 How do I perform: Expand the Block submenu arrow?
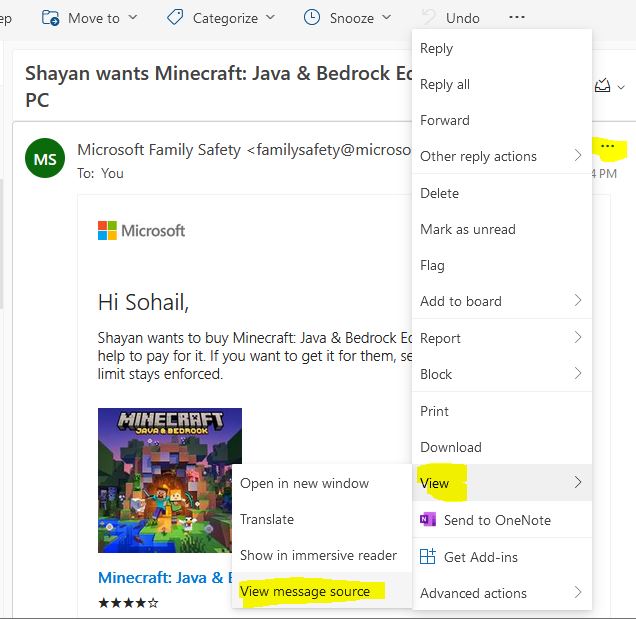pyautogui.click(x=578, y=373)
